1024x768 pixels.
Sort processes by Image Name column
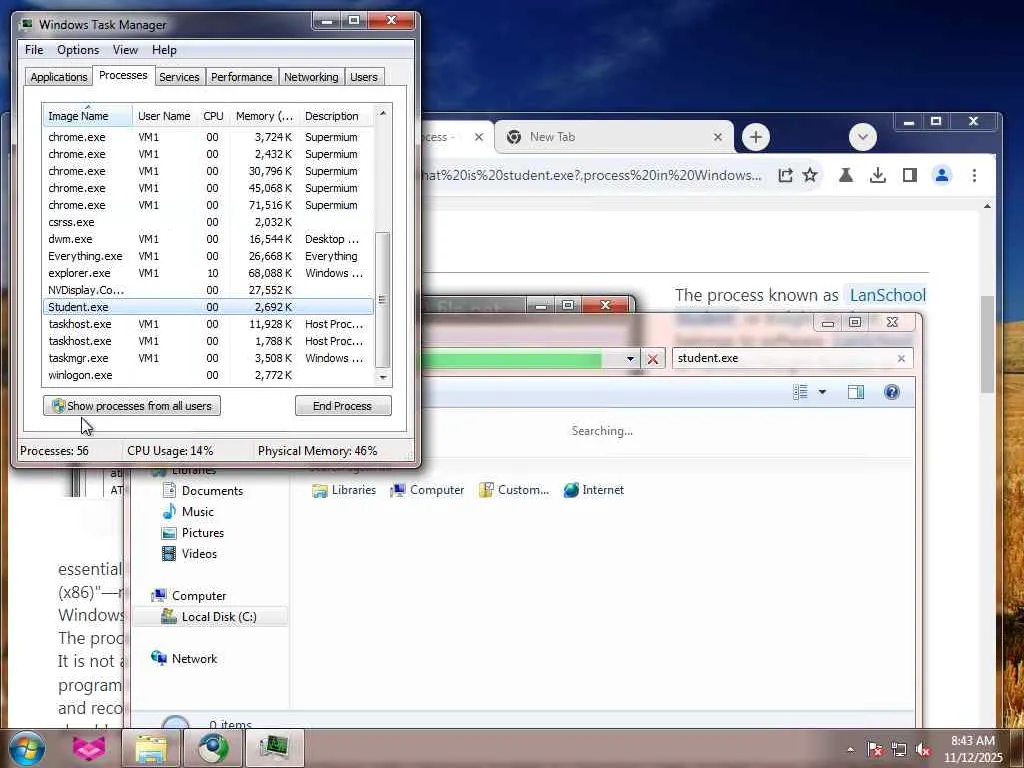pos(88,116)
